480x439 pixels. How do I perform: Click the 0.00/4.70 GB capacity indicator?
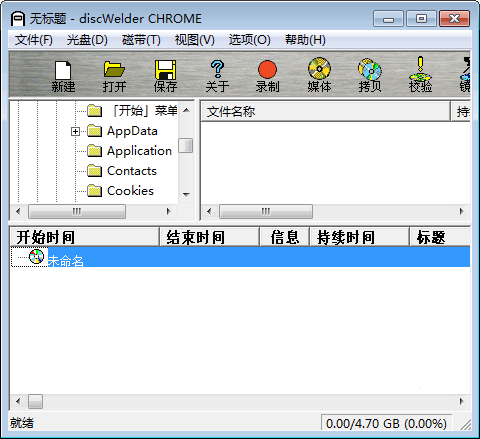(386, 423)
